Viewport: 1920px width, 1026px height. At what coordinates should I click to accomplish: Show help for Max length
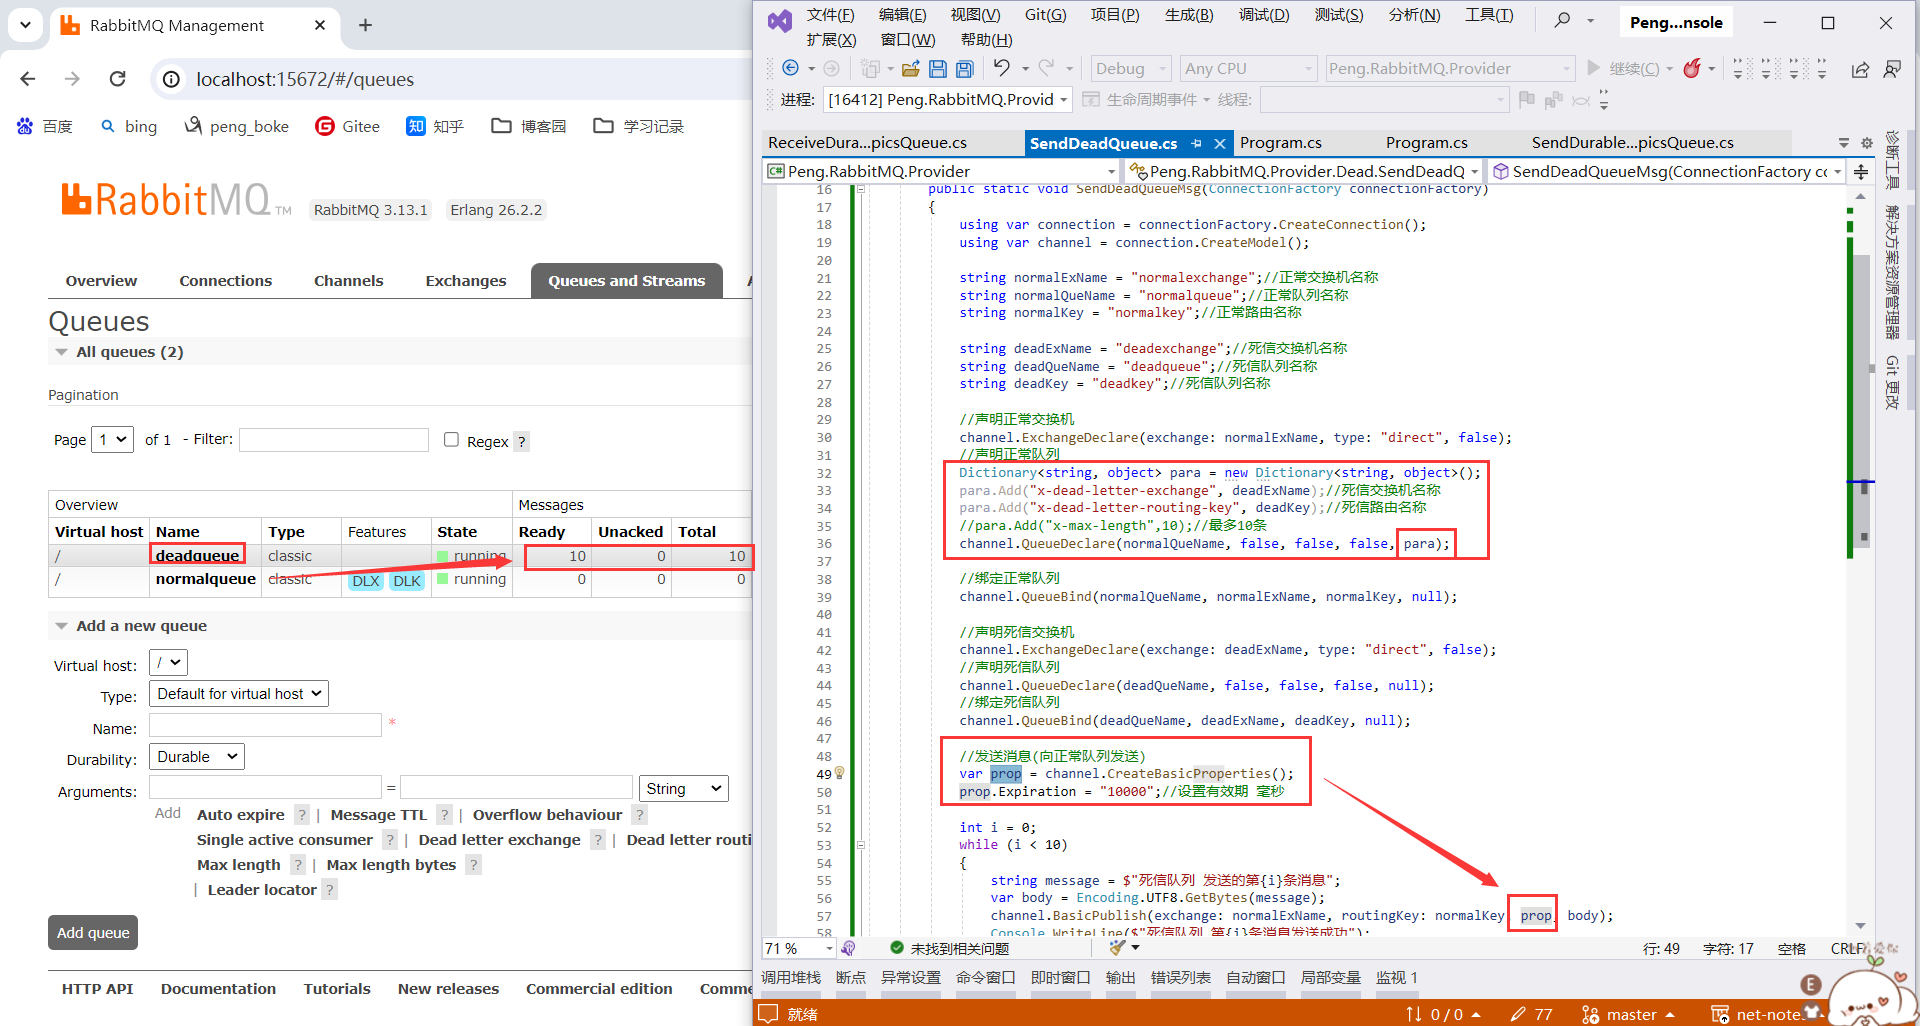coord(297,865)
